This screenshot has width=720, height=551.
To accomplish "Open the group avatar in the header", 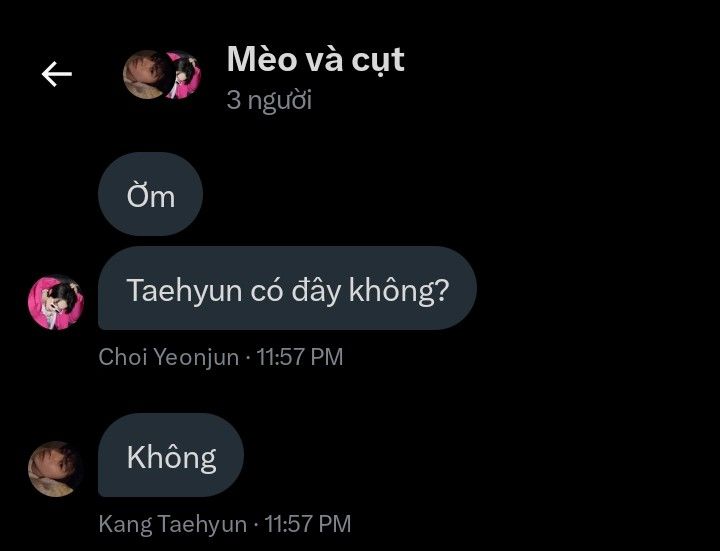I will click(162, 75).
